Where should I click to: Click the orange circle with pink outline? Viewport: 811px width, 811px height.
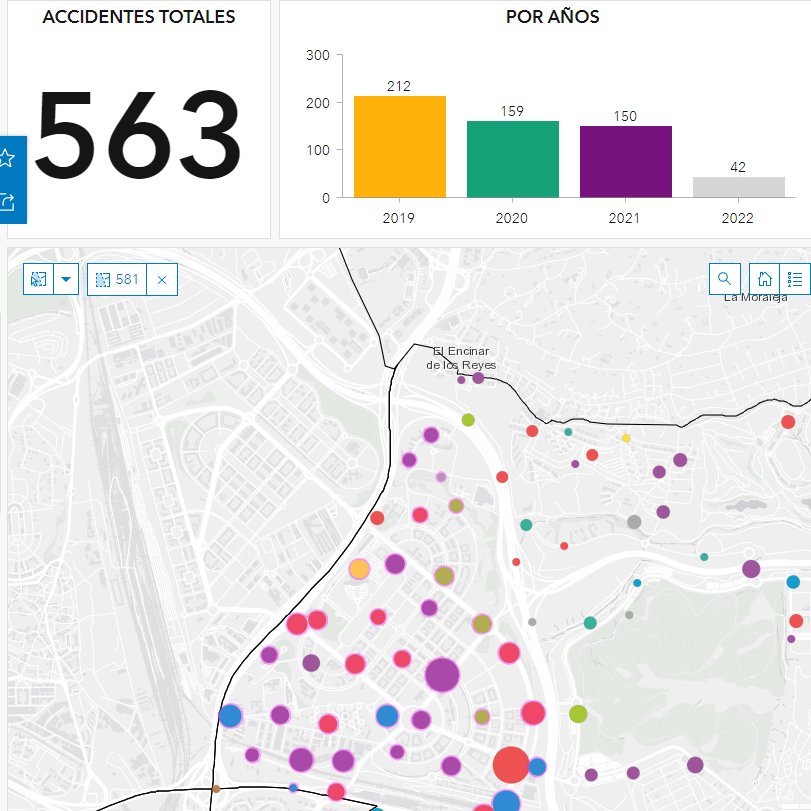pyautogui.click(x=359, y=569)
